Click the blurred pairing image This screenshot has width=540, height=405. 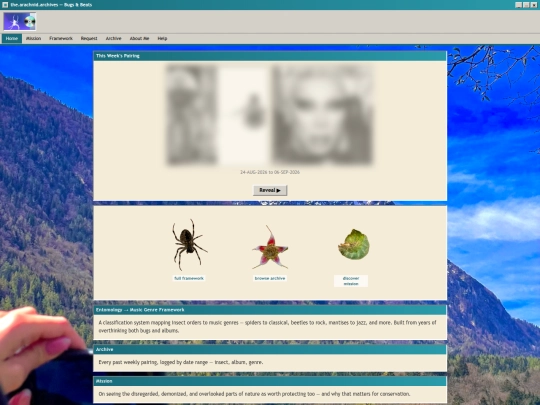point(269,115)
